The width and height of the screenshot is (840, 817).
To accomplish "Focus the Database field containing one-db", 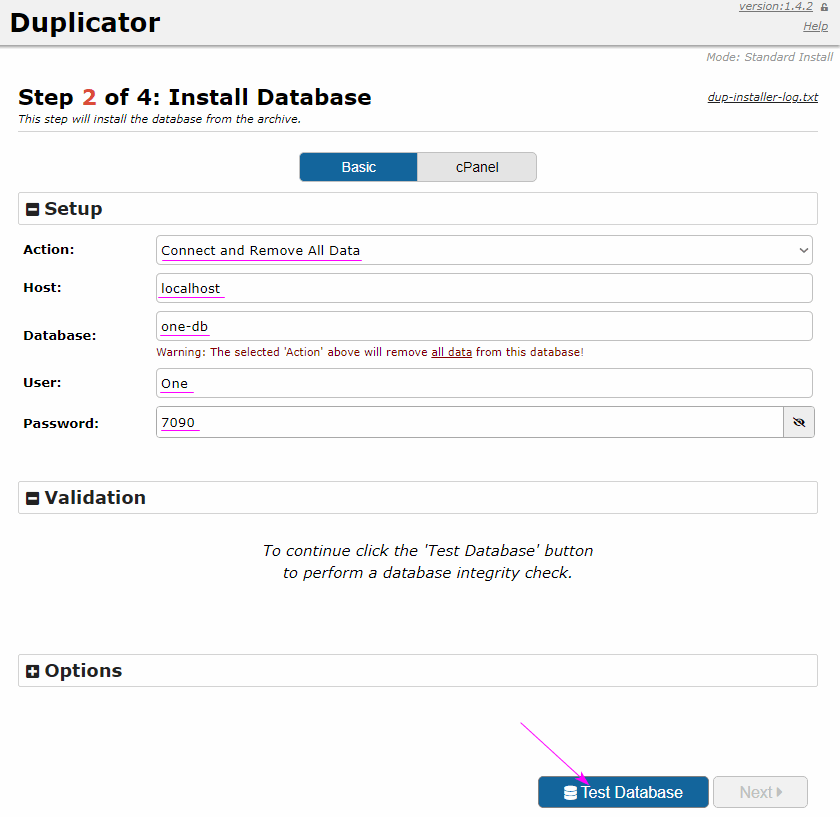I will 484,326.
